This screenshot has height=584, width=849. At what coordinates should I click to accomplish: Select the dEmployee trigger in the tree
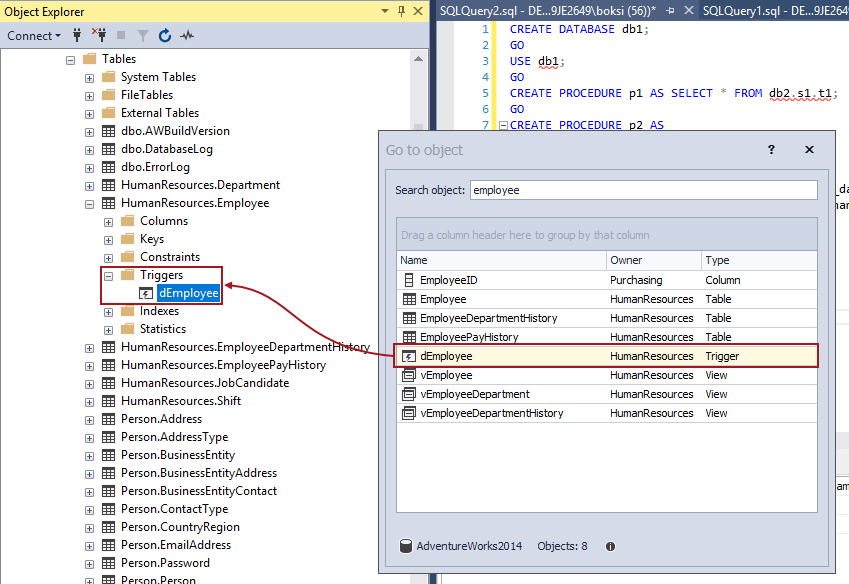coord(188,293)
